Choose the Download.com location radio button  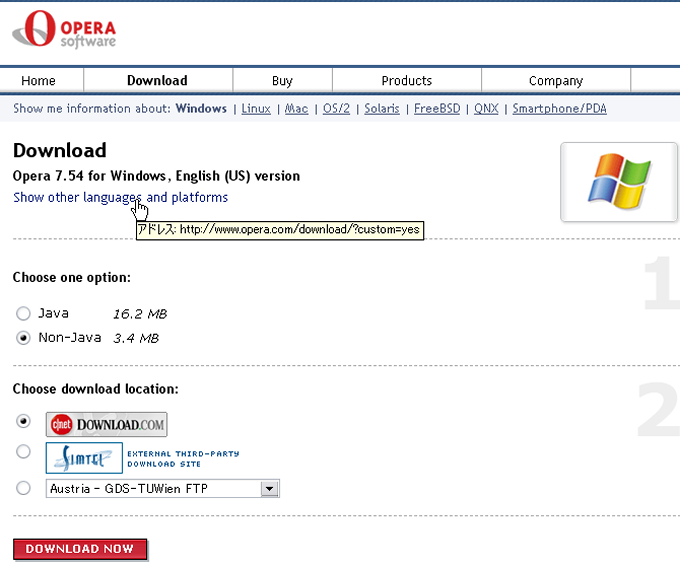click(x=24, y=421)
